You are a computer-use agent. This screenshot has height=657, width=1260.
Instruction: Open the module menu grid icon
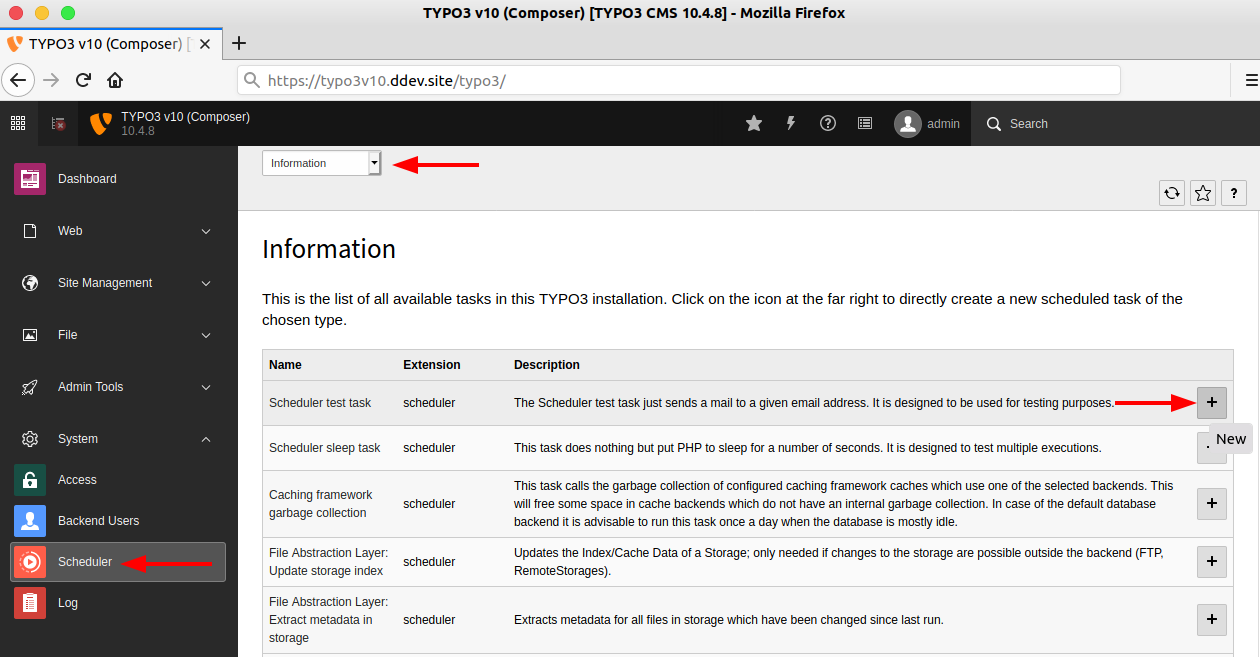tap(17, 122)
